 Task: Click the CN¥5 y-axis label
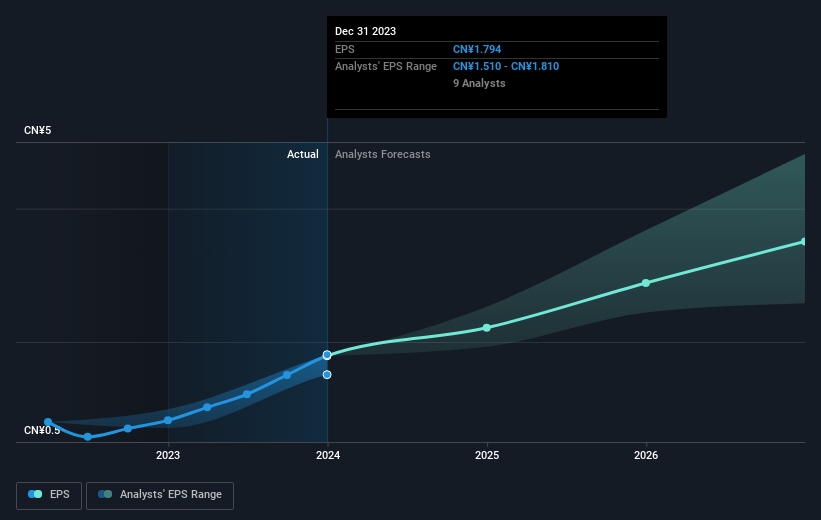click(x=37, y=130)
